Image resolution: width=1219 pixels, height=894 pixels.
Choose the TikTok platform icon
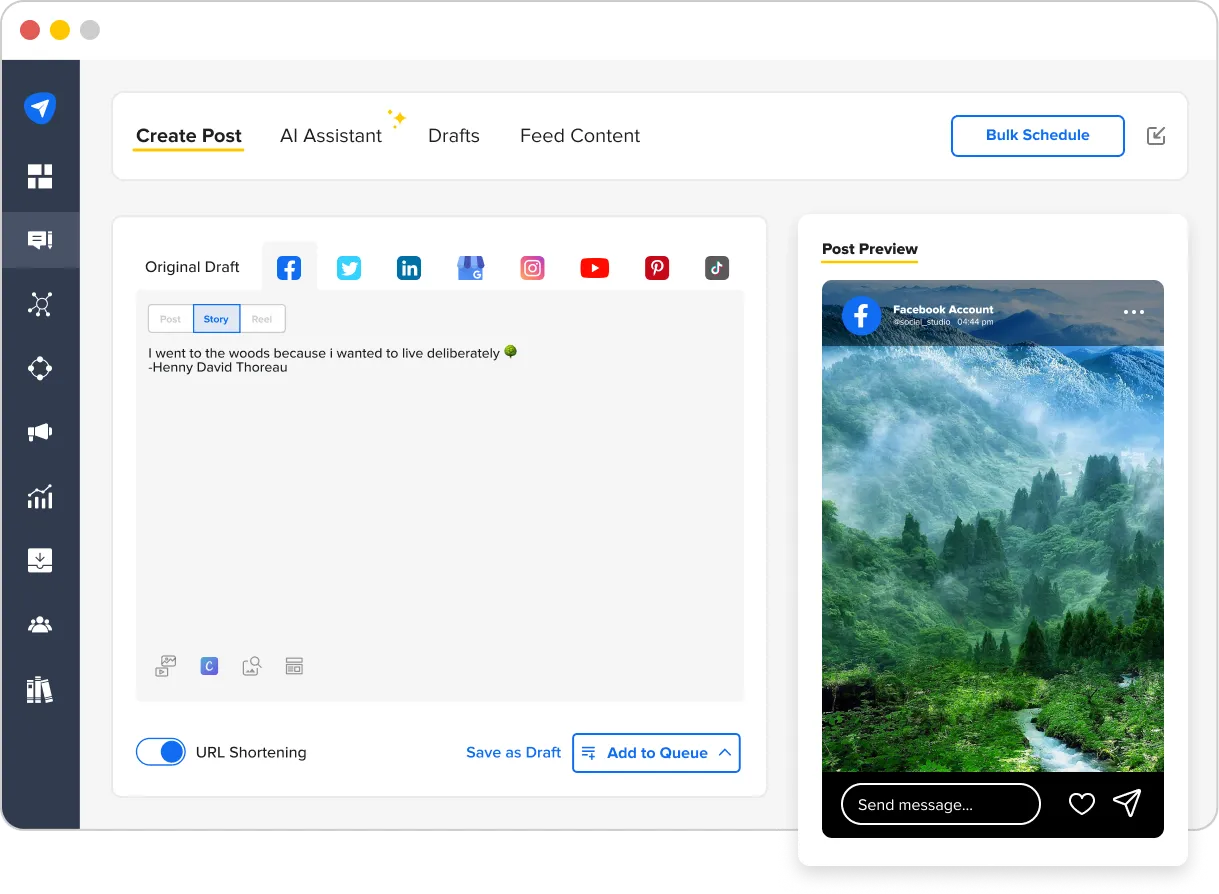tap(716, 268)
